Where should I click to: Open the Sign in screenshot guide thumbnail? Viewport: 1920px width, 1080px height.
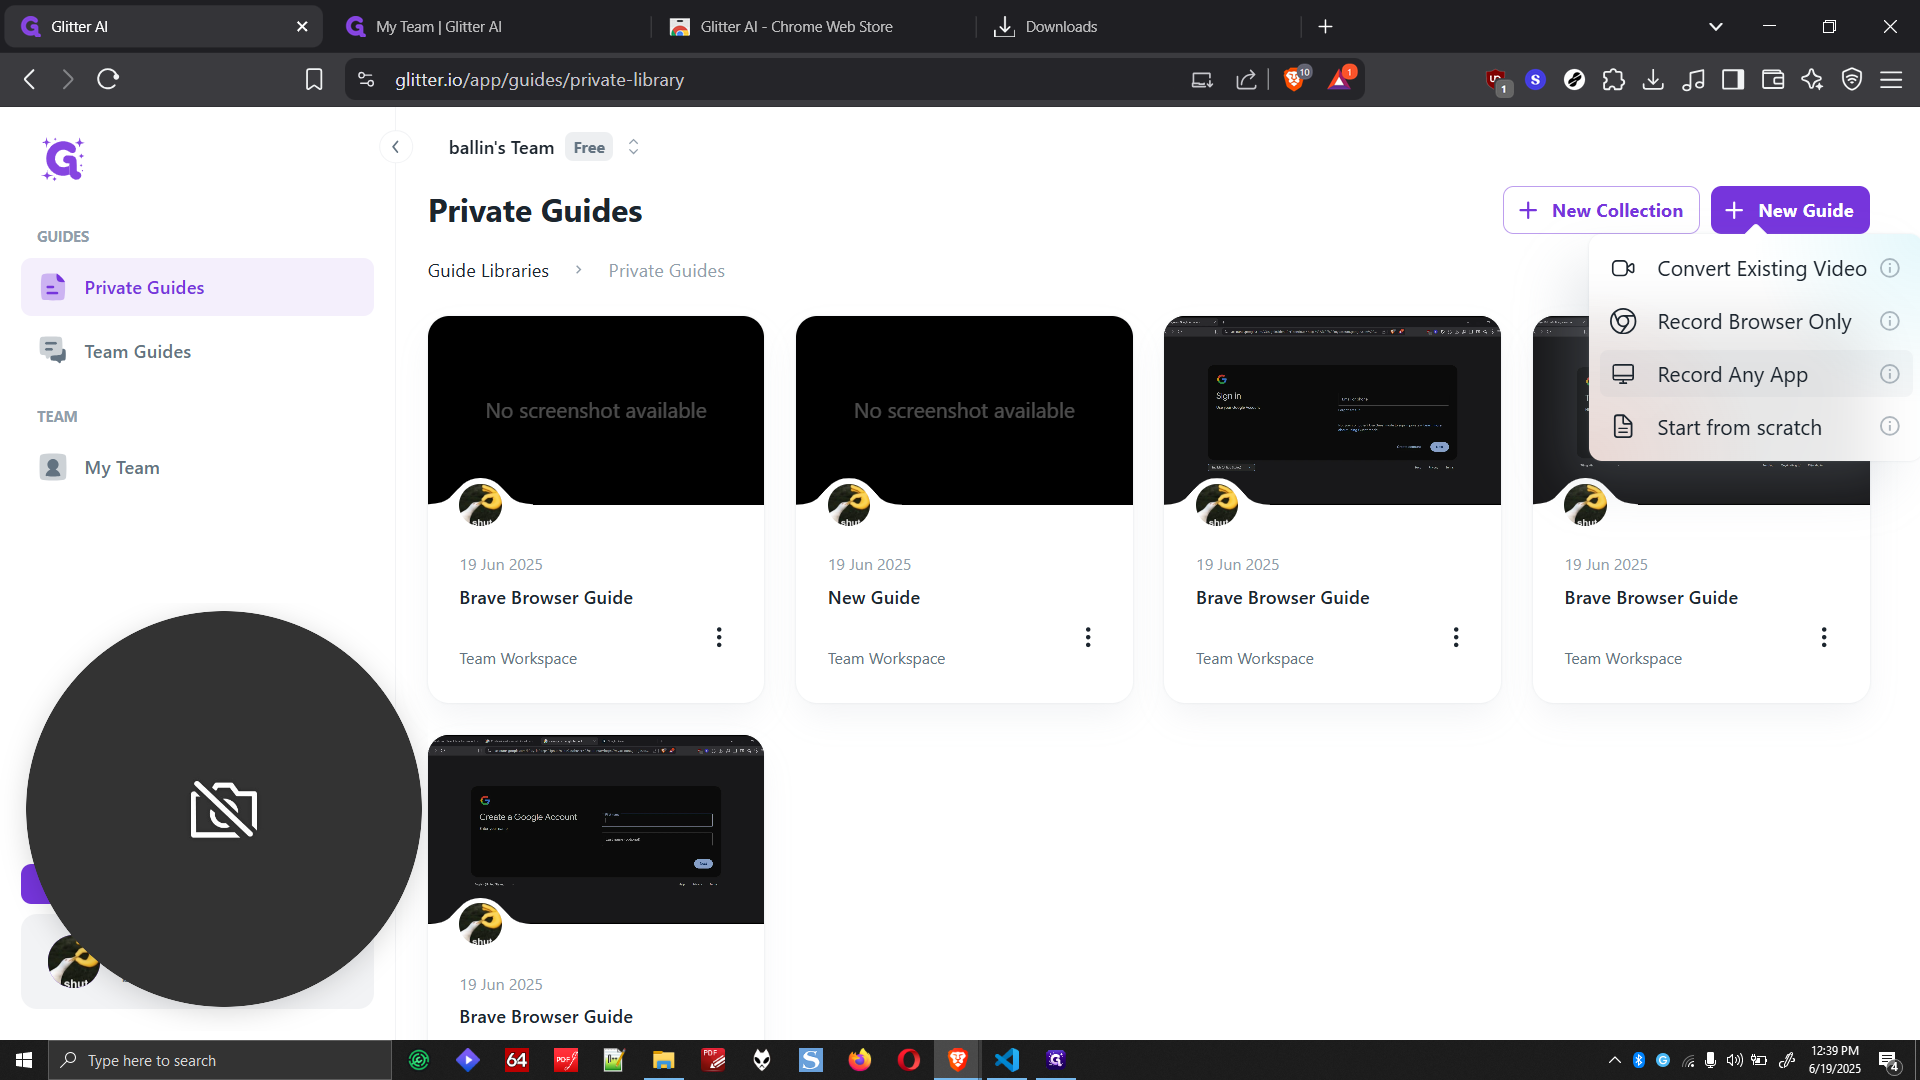(x=1332, y=410)
